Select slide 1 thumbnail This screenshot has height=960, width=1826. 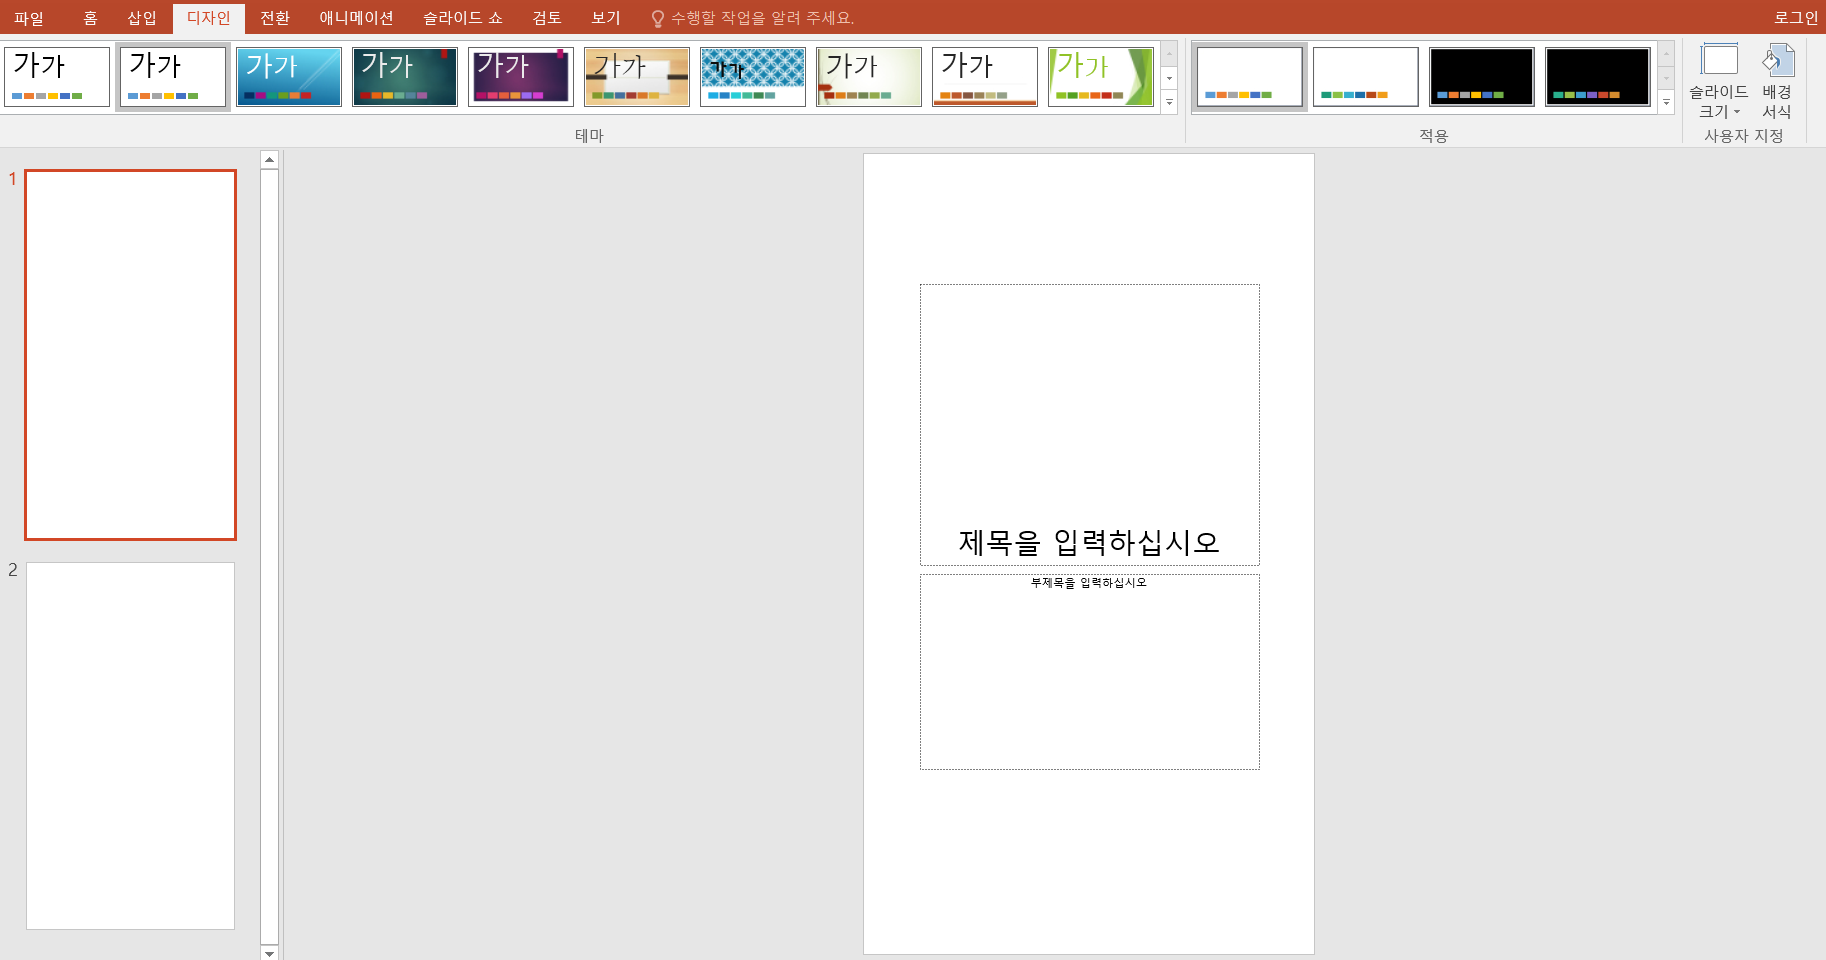coord(131,355)
